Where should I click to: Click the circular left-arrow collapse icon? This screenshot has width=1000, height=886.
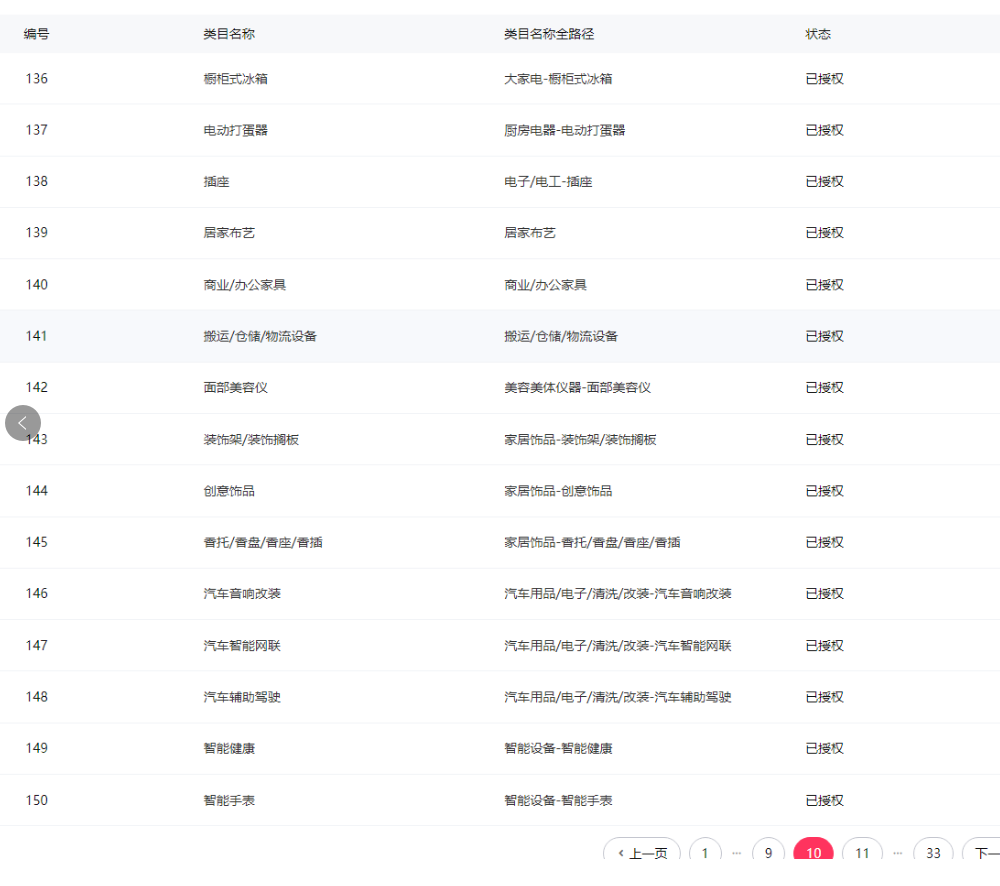tap(23, 423)
